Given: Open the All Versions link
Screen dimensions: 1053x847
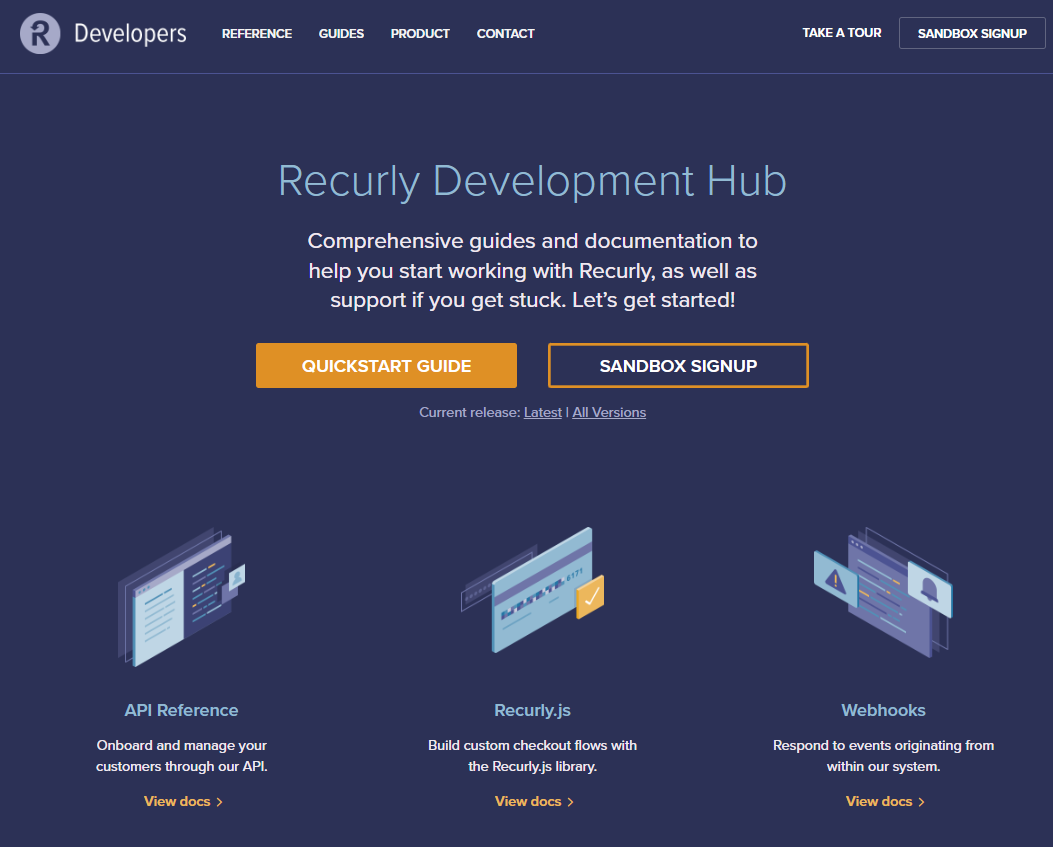Looking at the screenshot, I should pos(609,412).
